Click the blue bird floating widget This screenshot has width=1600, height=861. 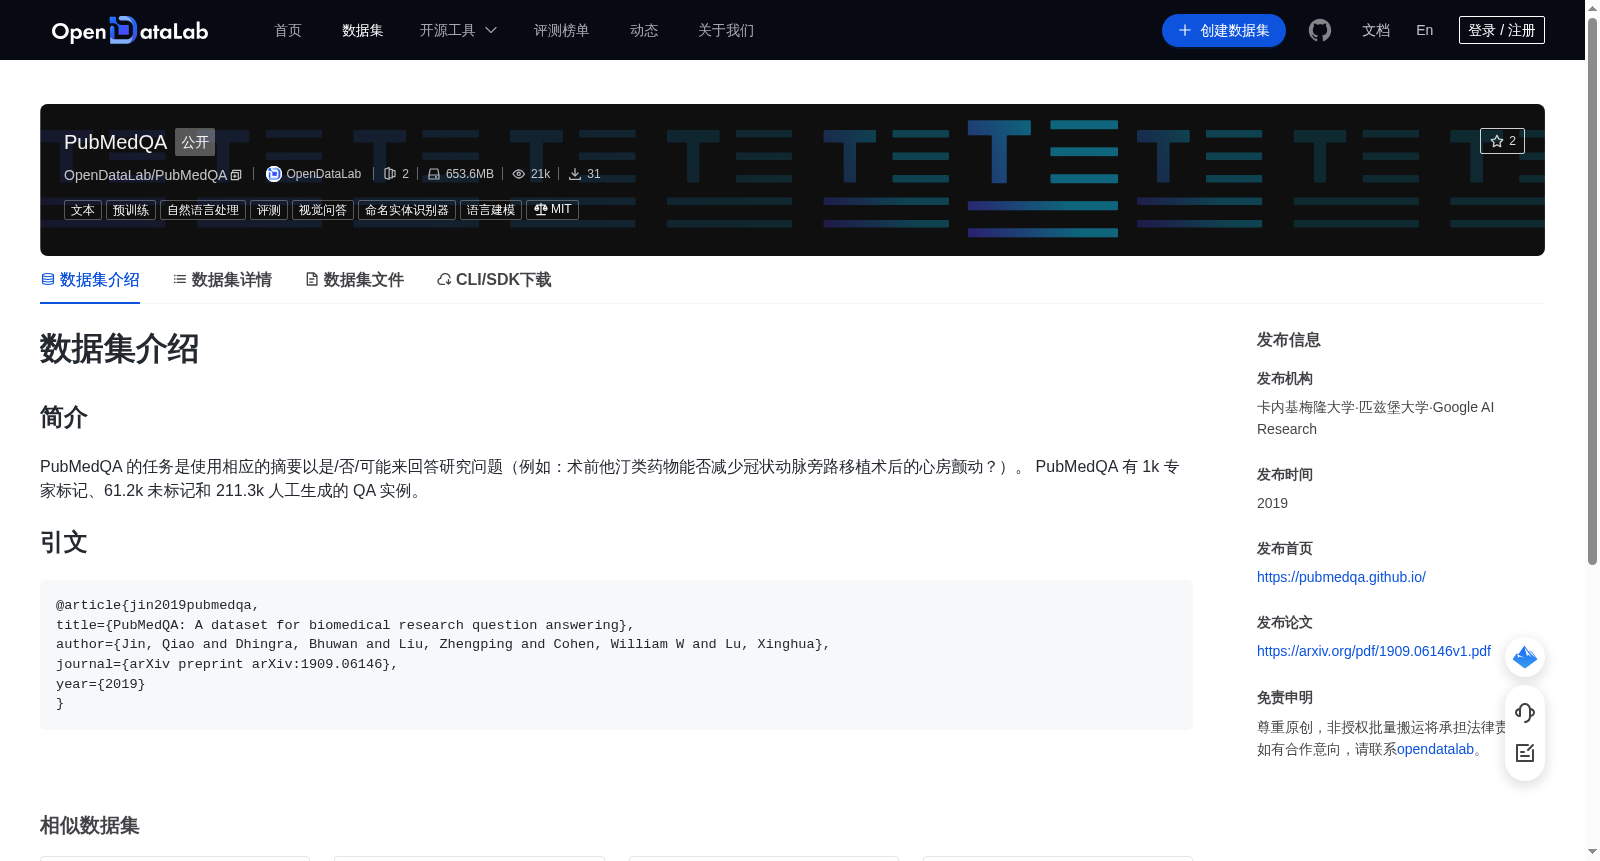point(1525,657)
